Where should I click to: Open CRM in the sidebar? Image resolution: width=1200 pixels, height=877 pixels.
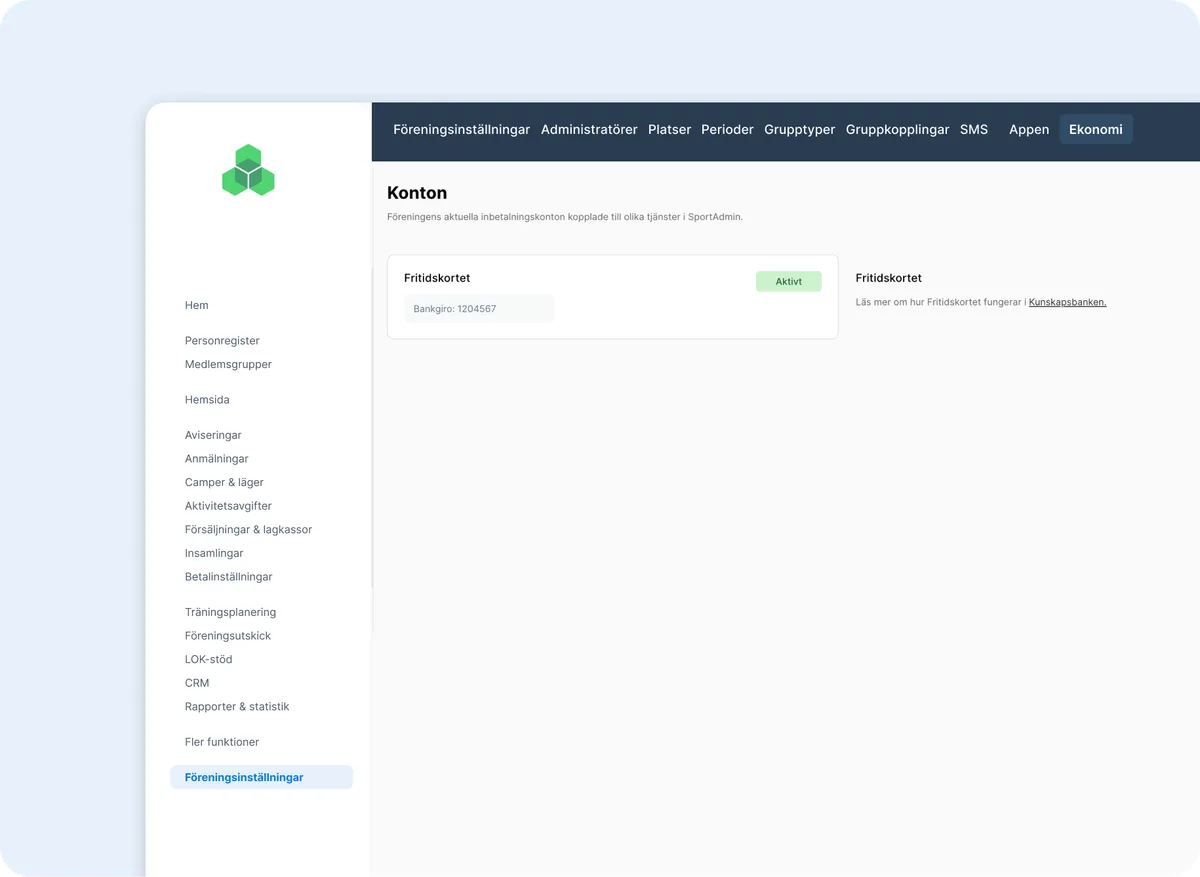click(x=197, y=683)
